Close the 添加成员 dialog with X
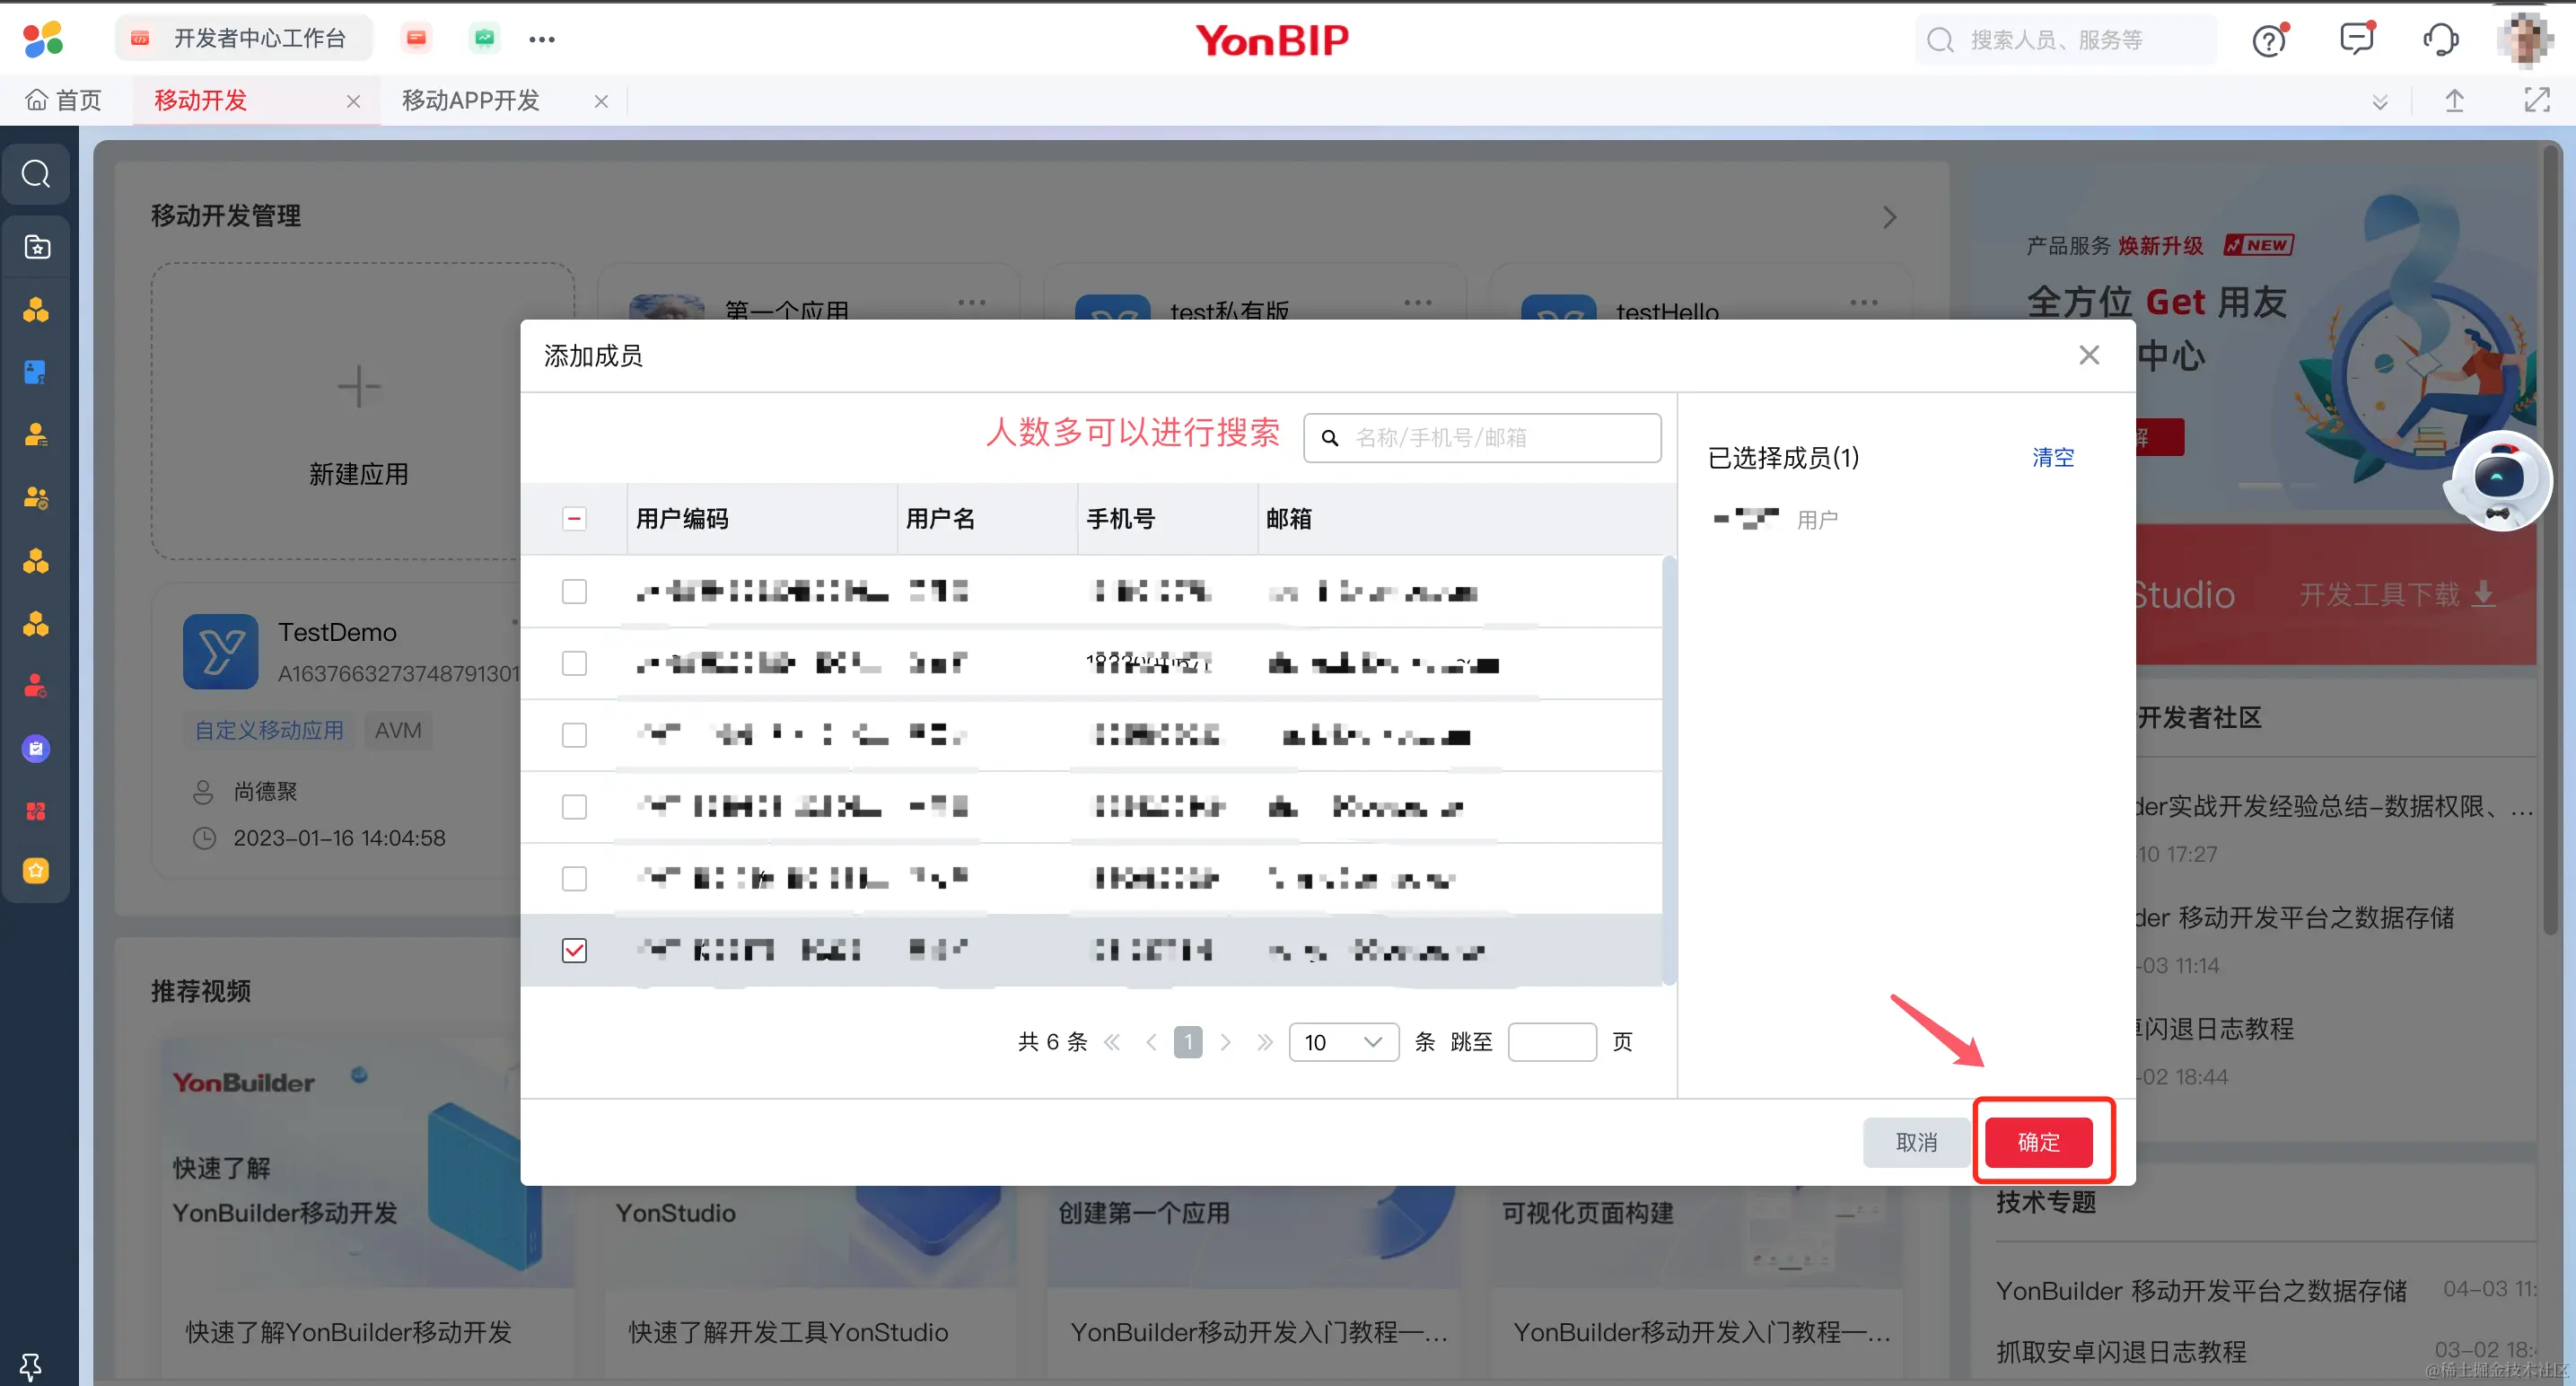2576x1386 pixels. 2089,355
